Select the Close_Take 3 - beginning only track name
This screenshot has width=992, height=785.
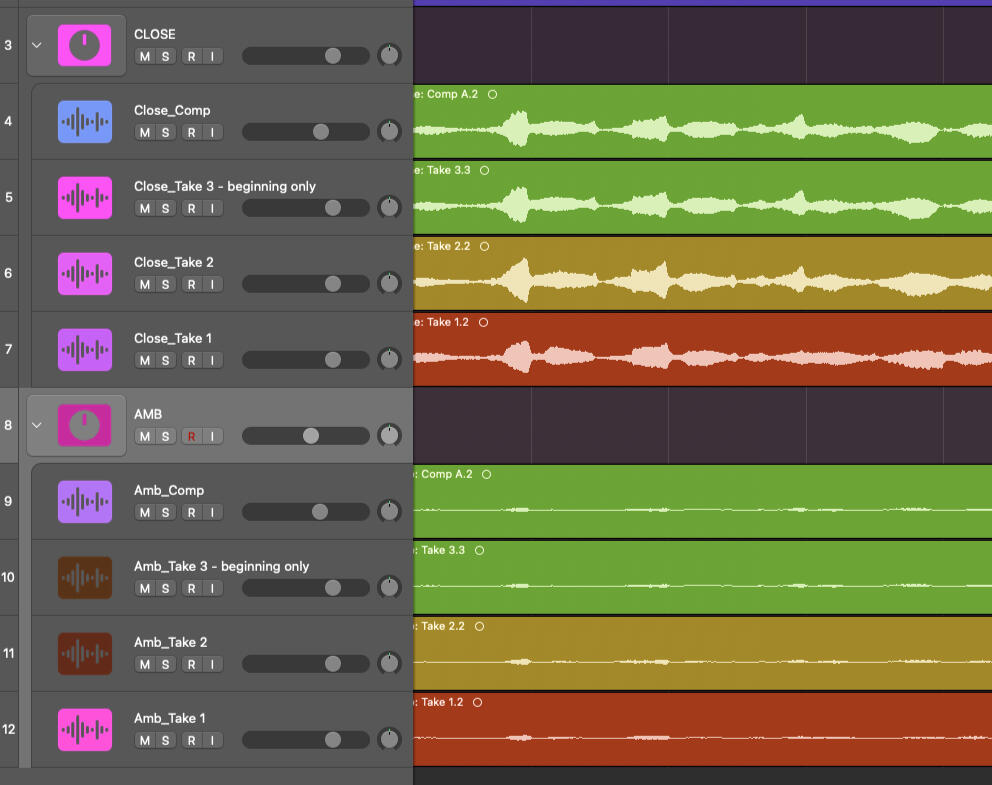tap(224, 186)
